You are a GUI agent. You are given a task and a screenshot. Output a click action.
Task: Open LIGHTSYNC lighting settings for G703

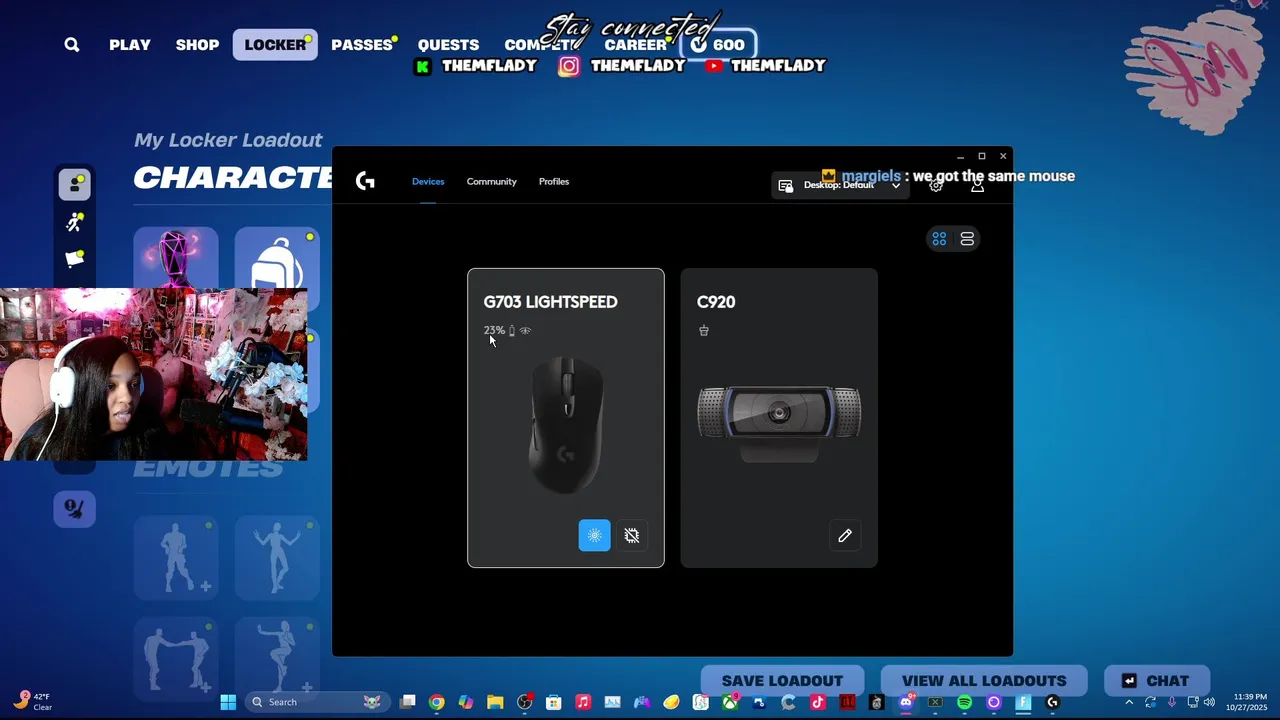click(594, 535)
